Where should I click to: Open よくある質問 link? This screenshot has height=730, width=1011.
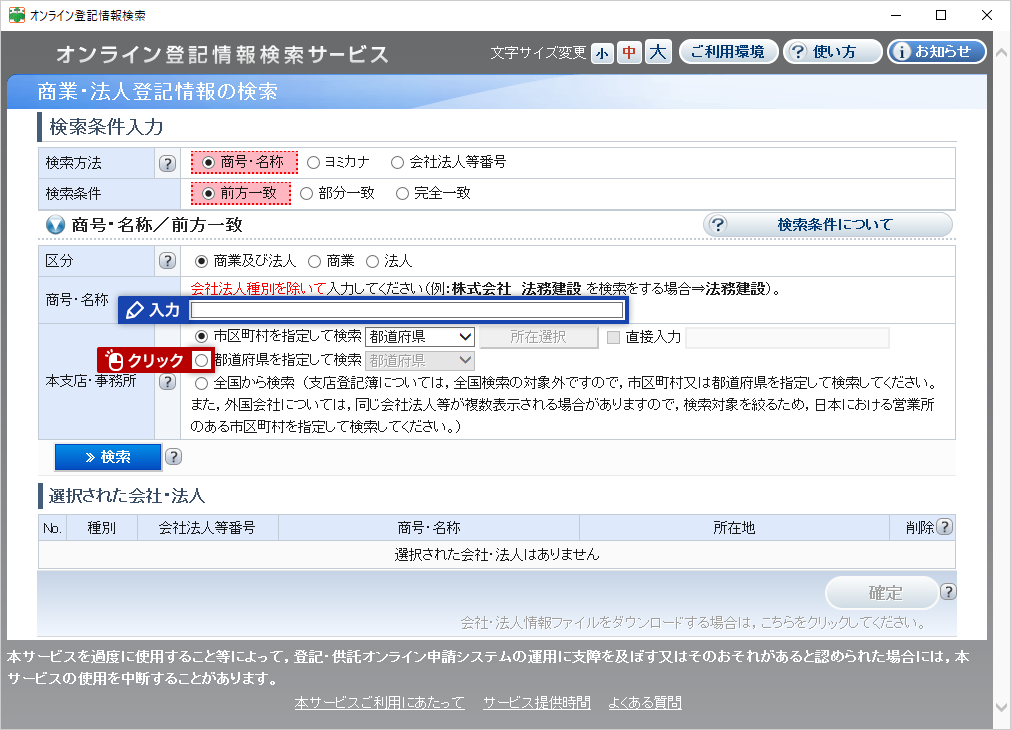[x=645, y=702]
